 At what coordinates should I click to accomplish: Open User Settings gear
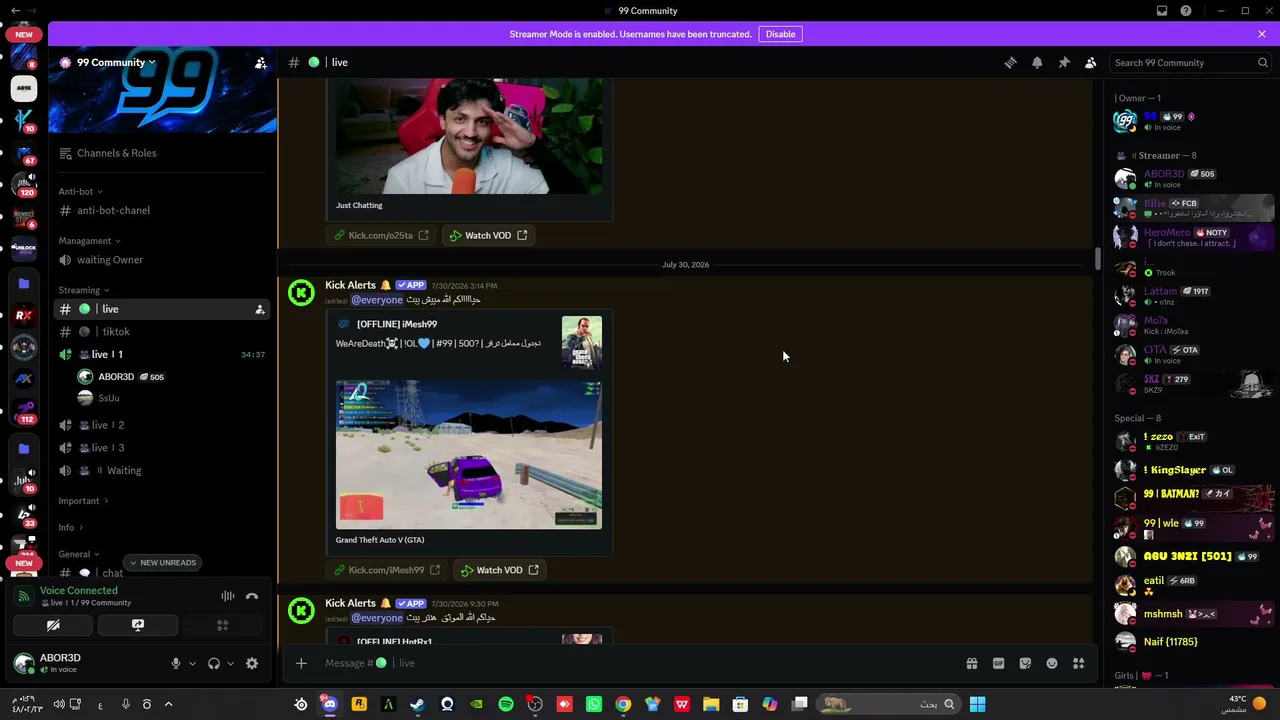click(x=252, y=663)
